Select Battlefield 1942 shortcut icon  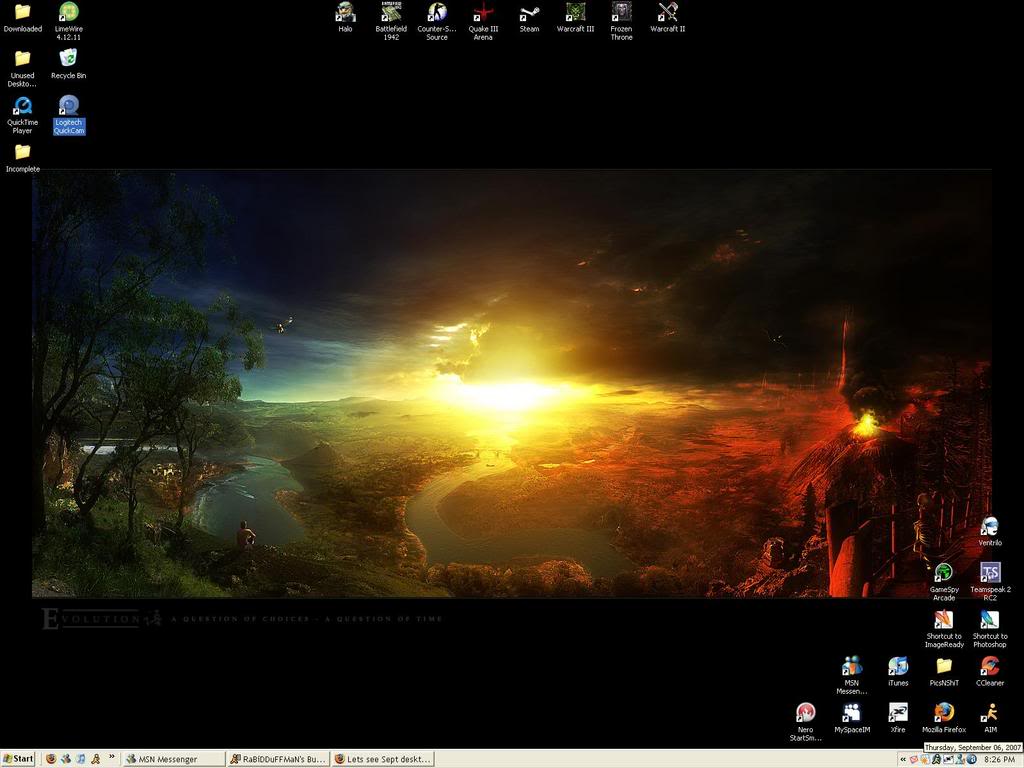pyautogui.click(x=391, y=22)
